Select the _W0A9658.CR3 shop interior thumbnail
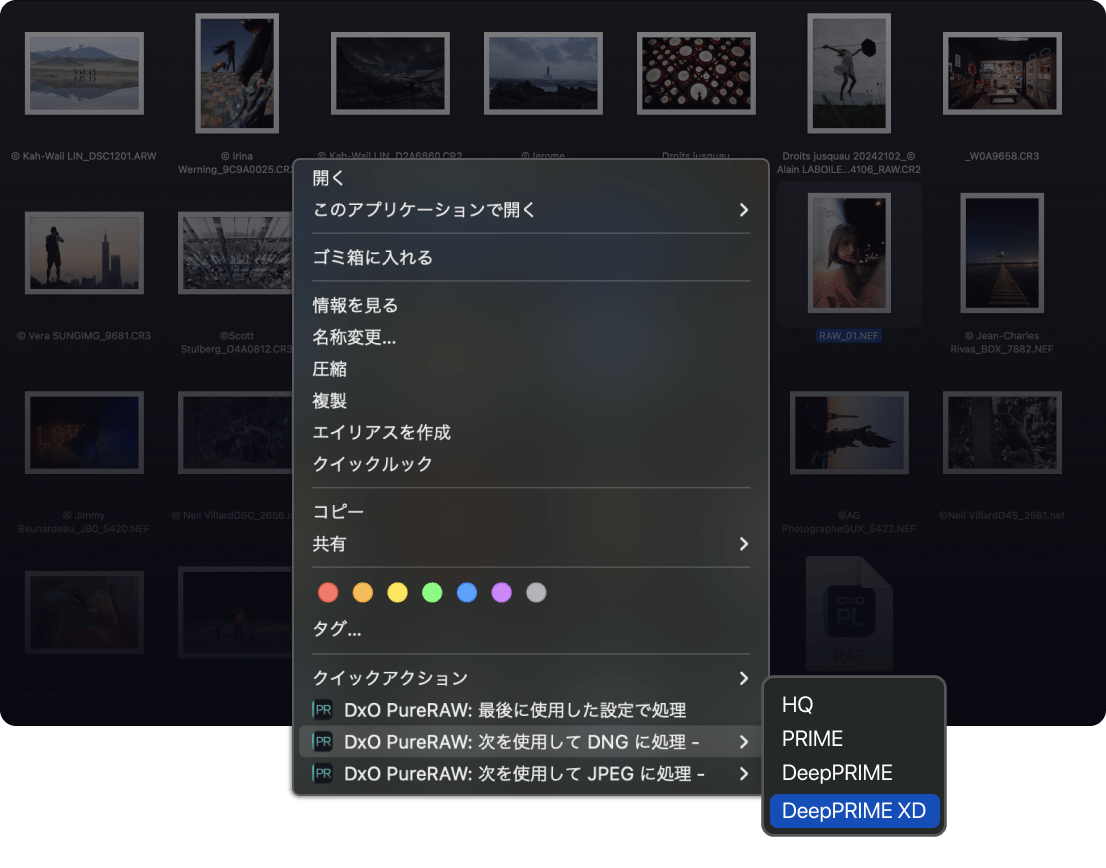1106x868 pixels. pos(1002,73)
